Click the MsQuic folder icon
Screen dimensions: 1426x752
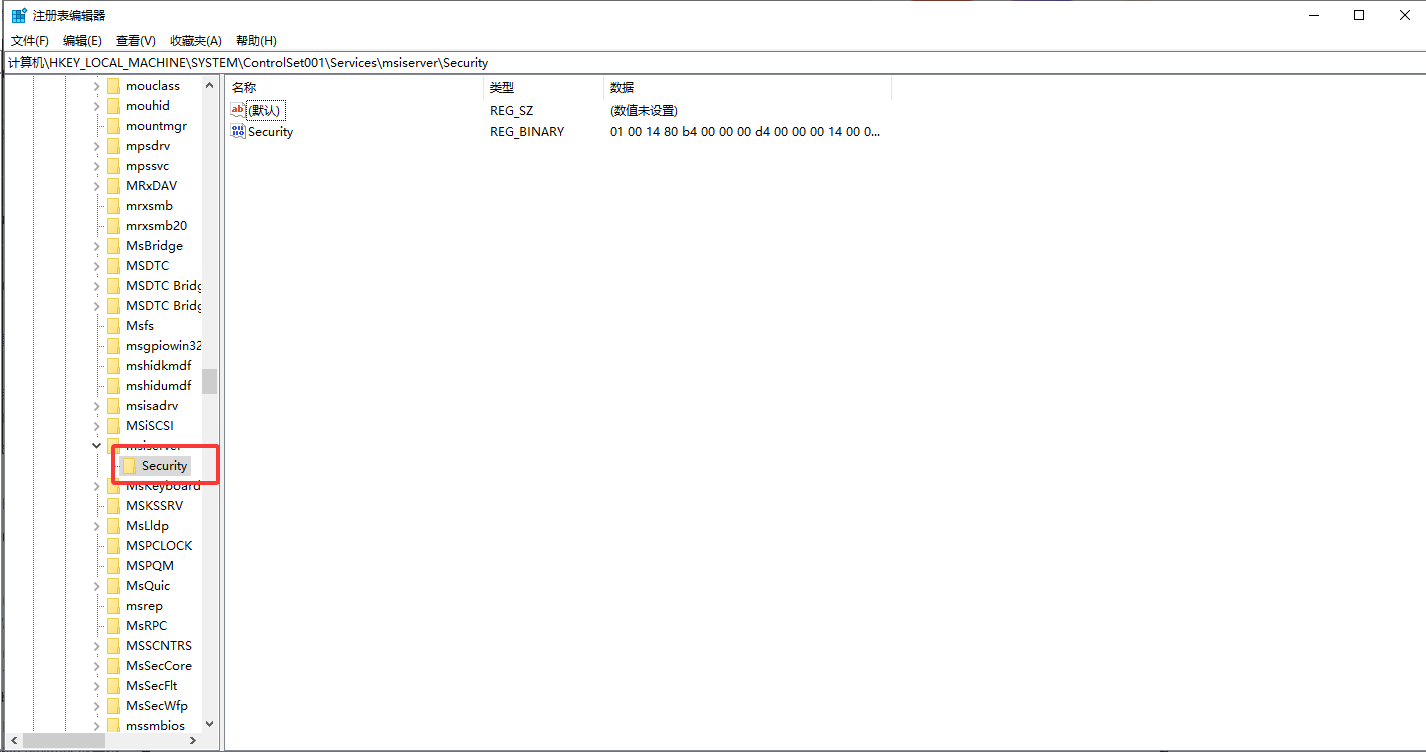[113, 586]
